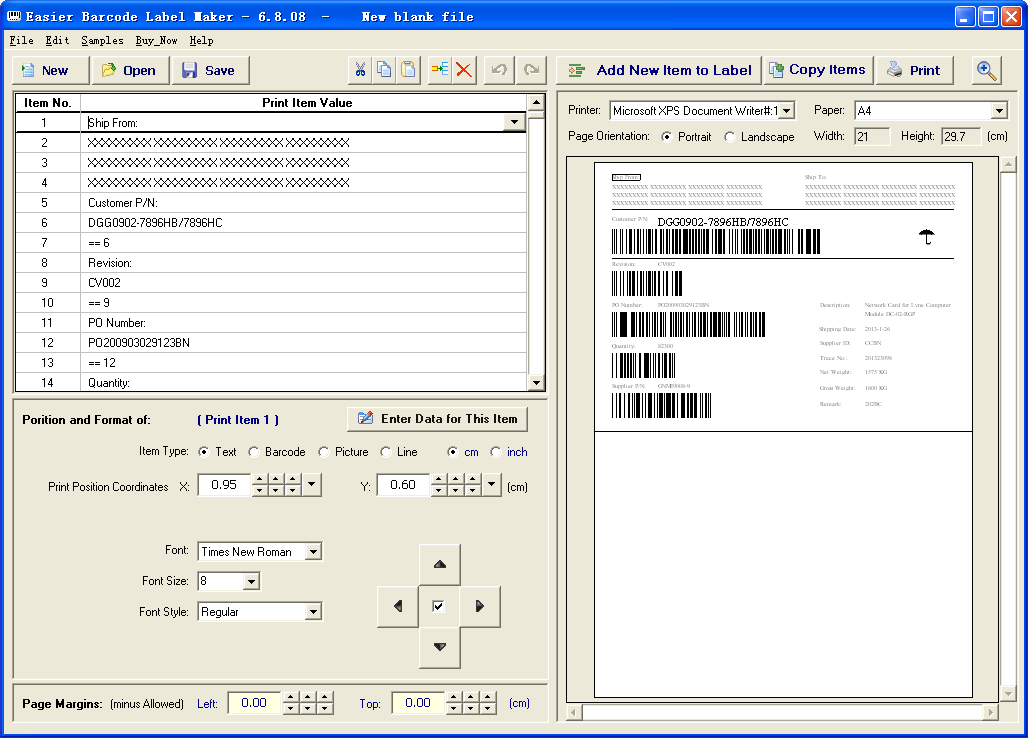Select Portrait page orientation
Viewport: 1028px width, 738px height.
tap(667, 136)
